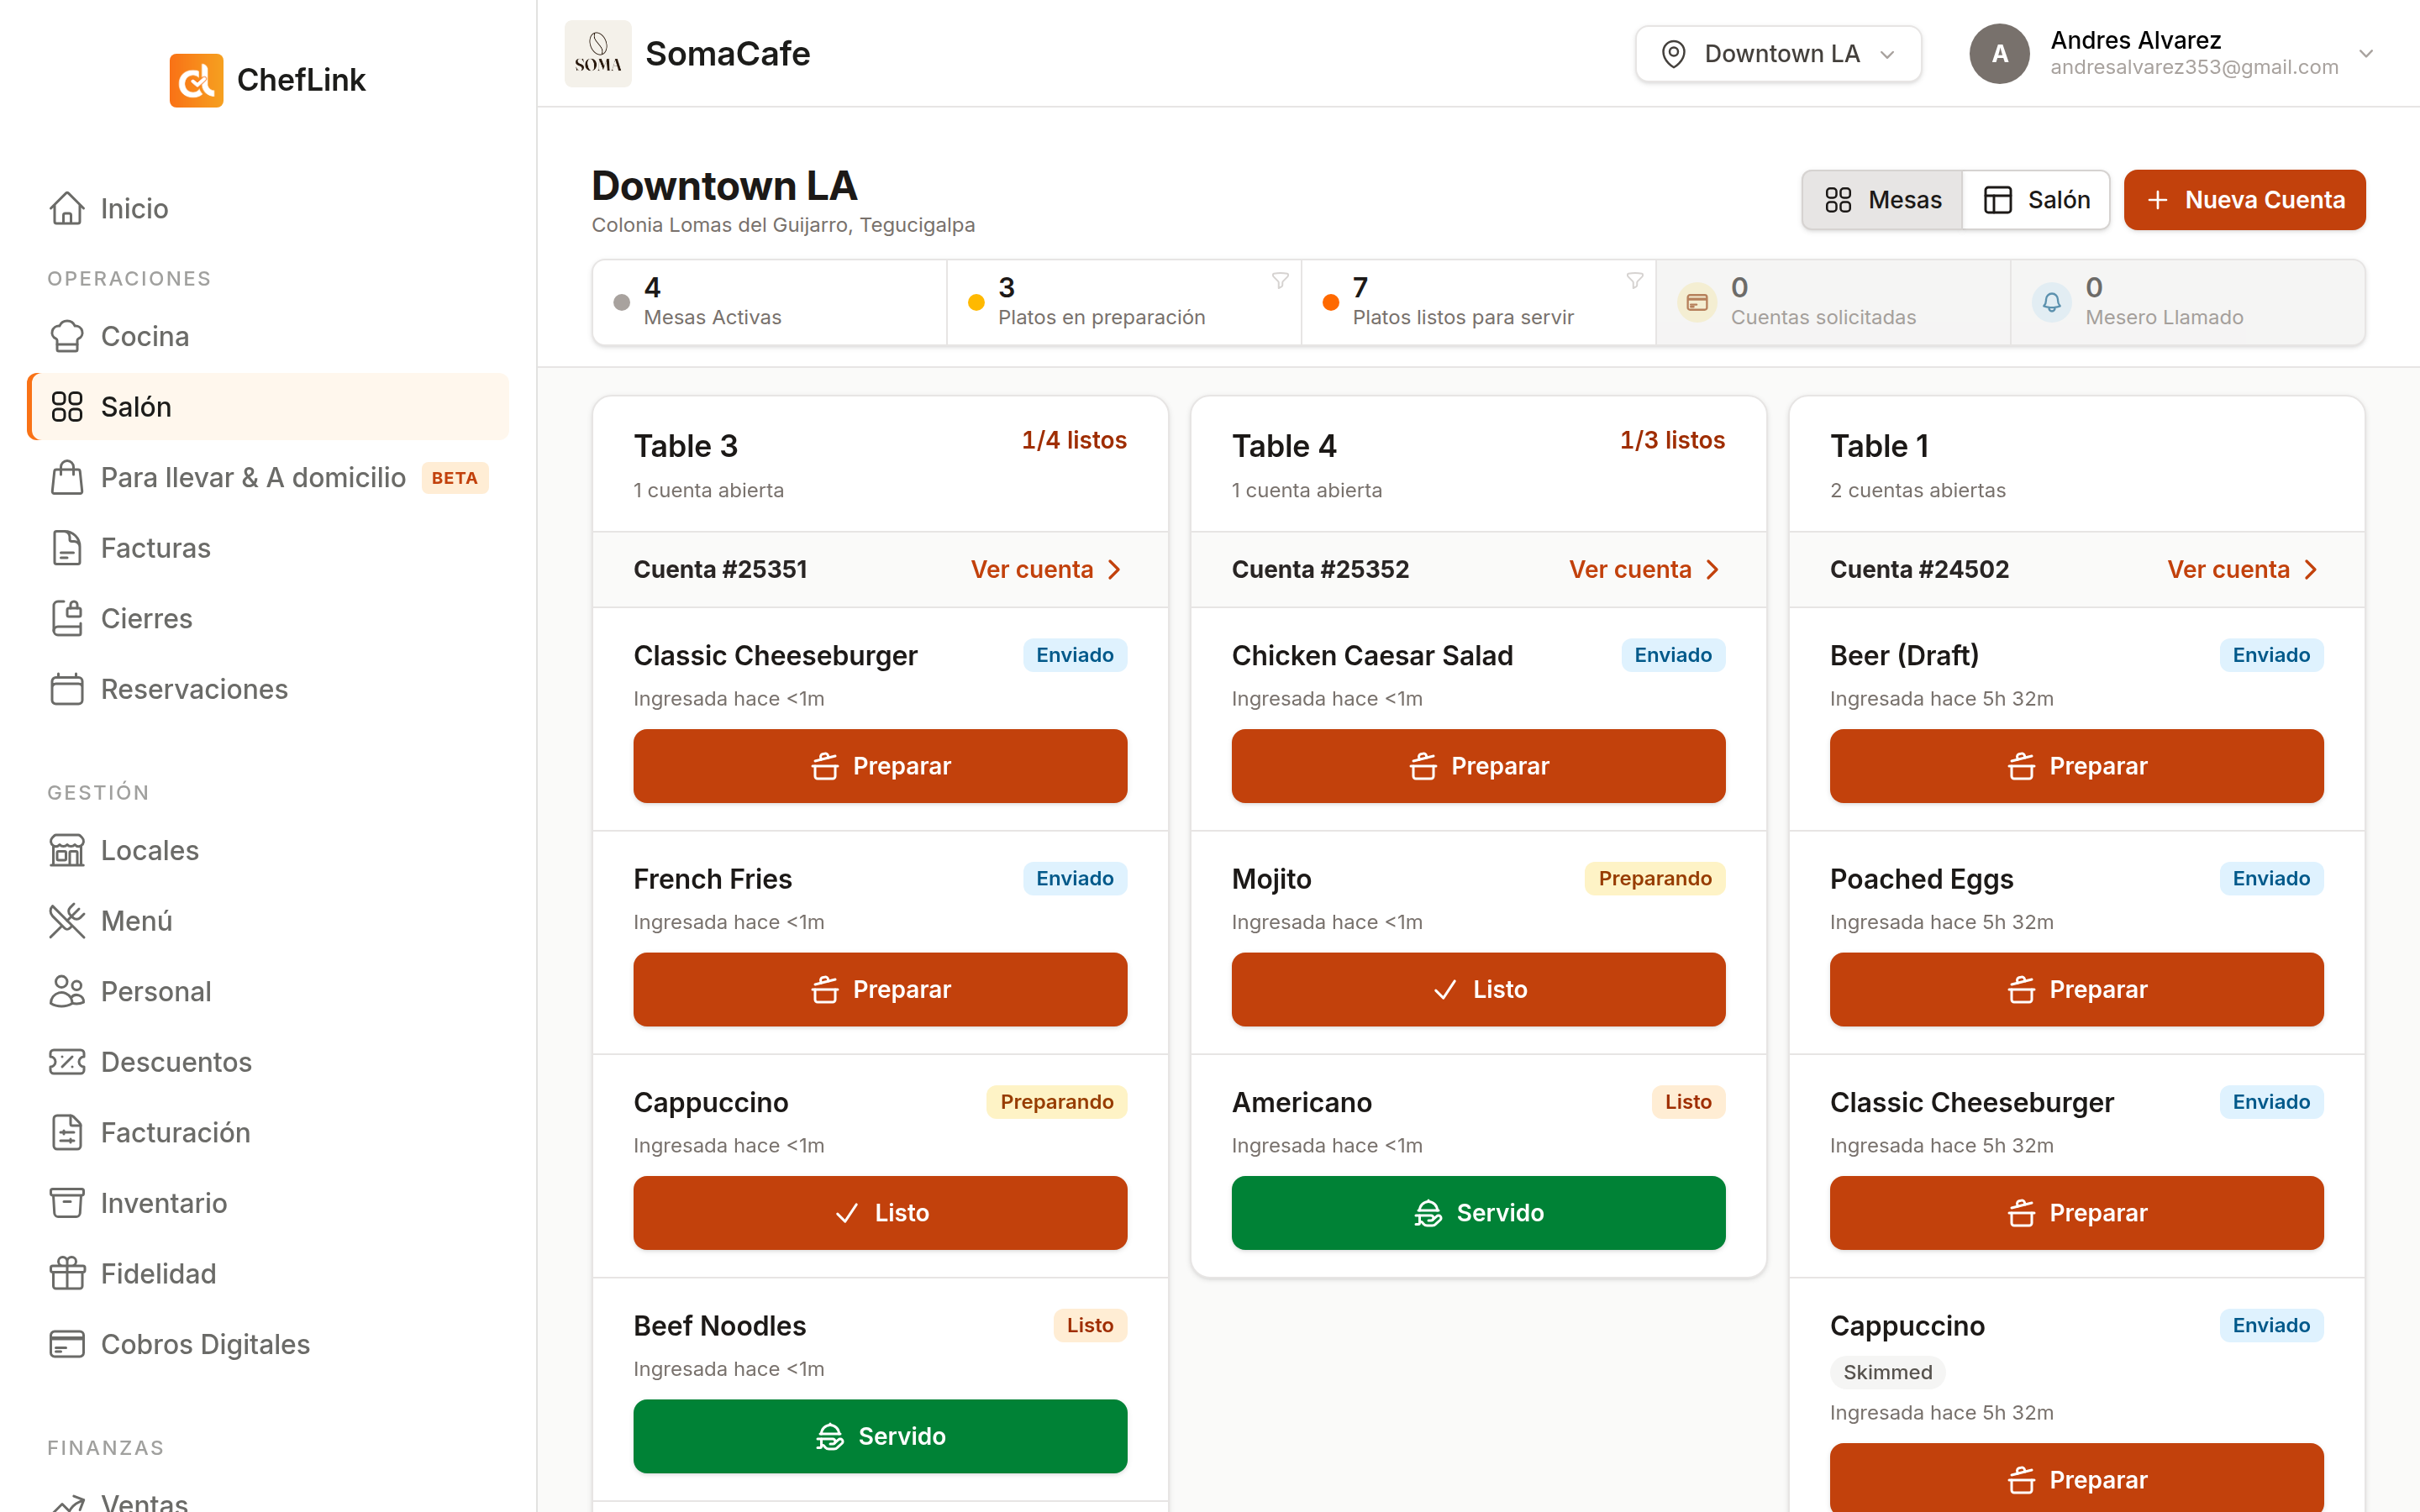Open Reservaciones calendar icon
Screen dimensions: 2420x1512
67,689
